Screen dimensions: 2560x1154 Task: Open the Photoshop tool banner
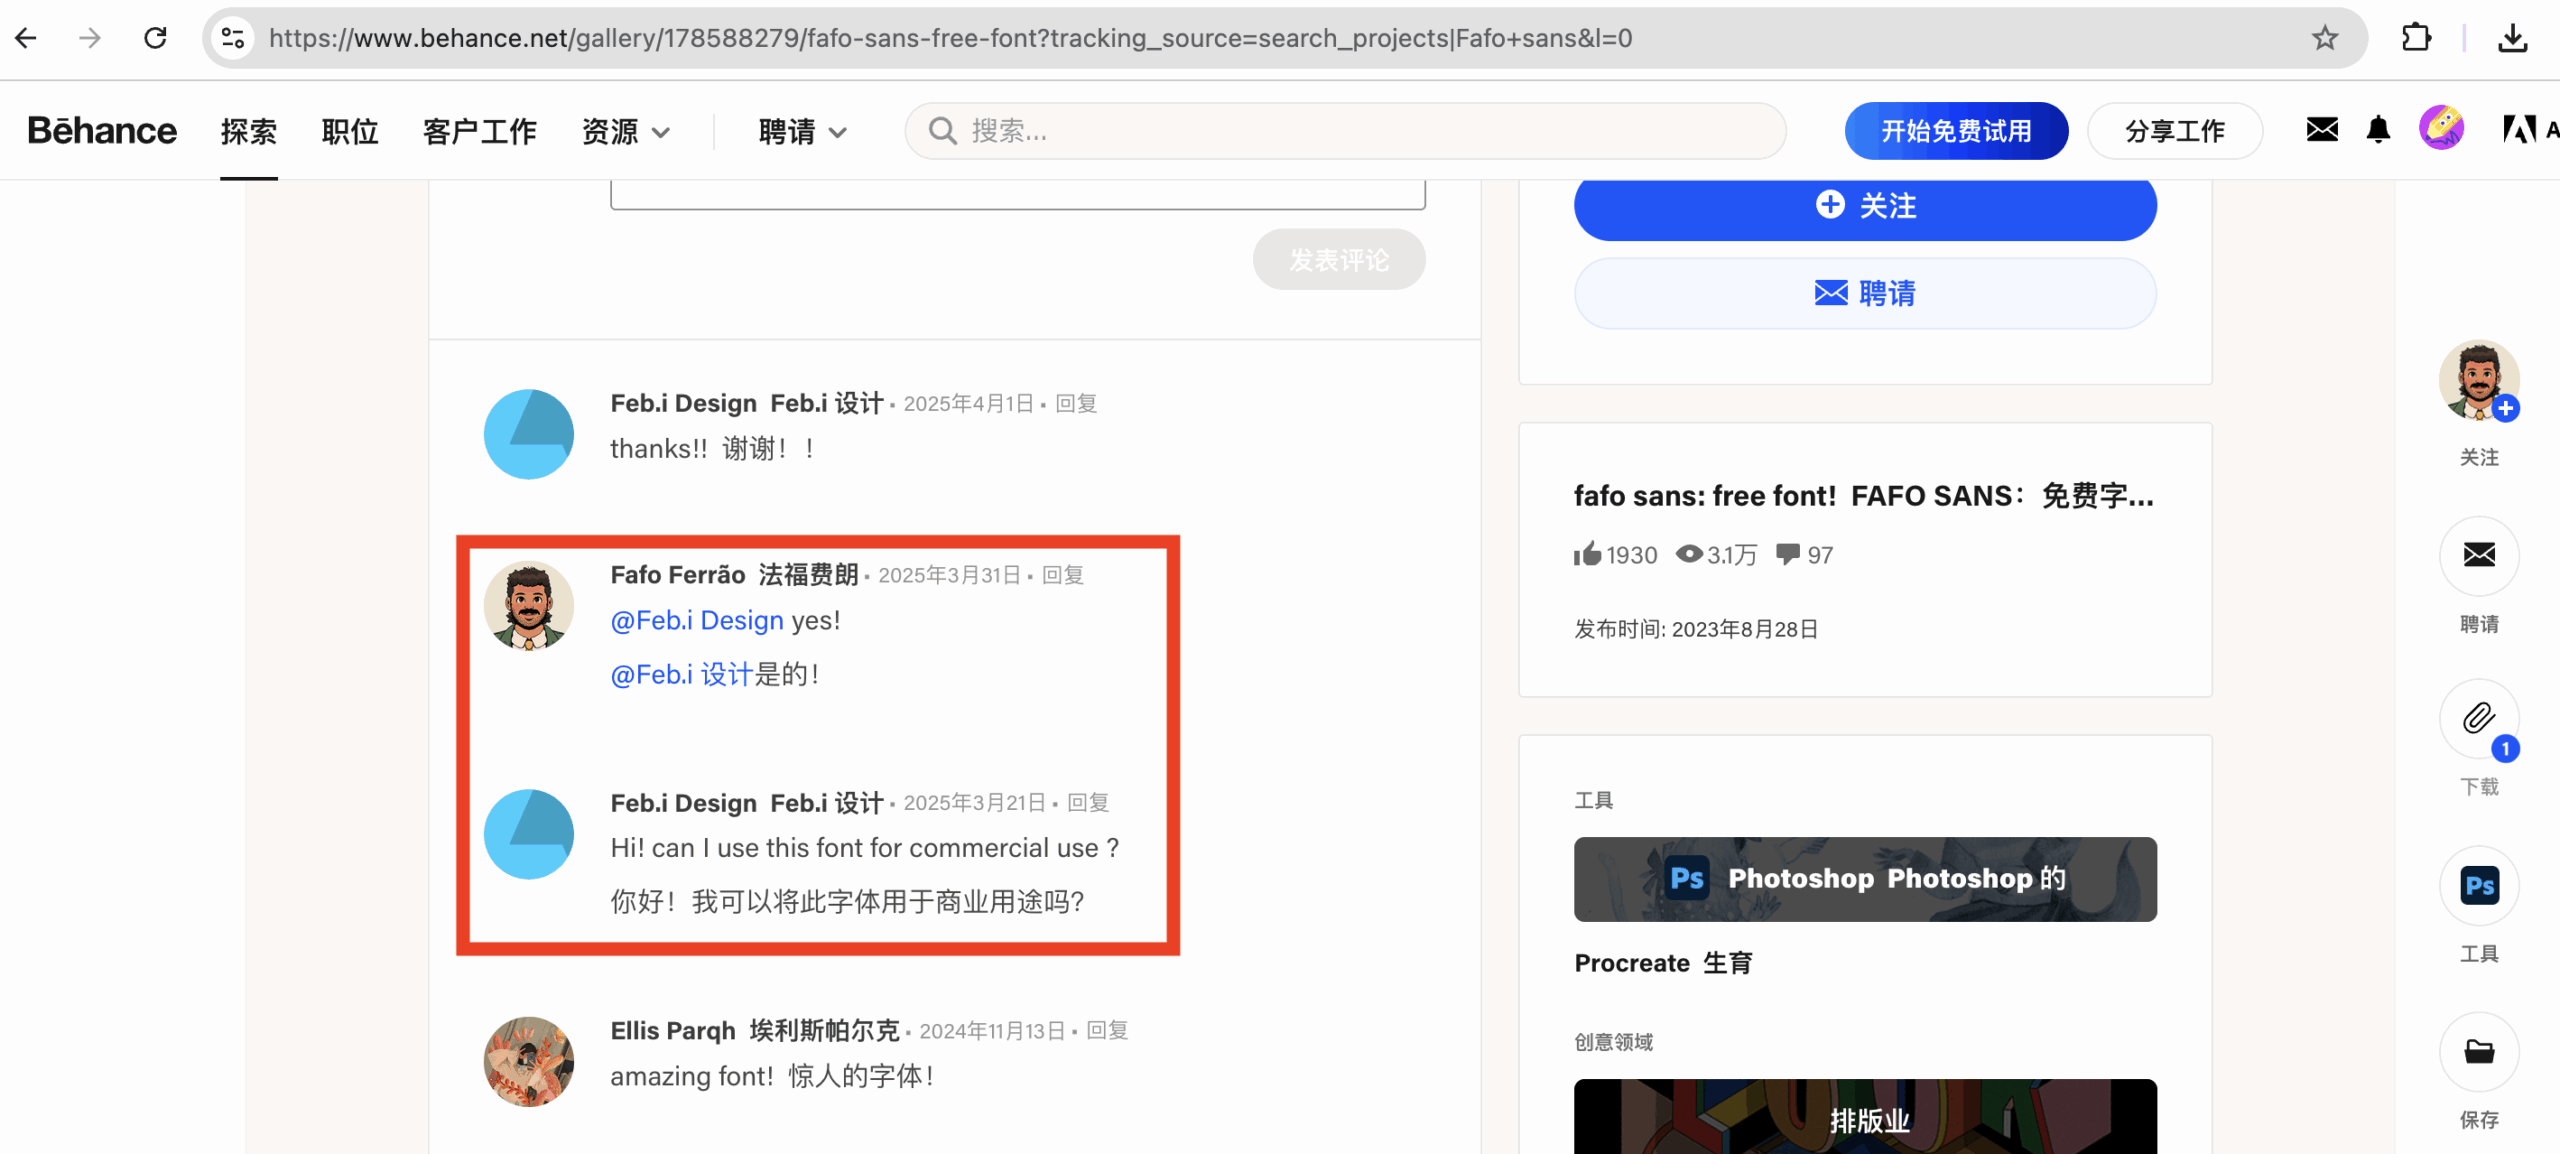(x=1865, y=879)
